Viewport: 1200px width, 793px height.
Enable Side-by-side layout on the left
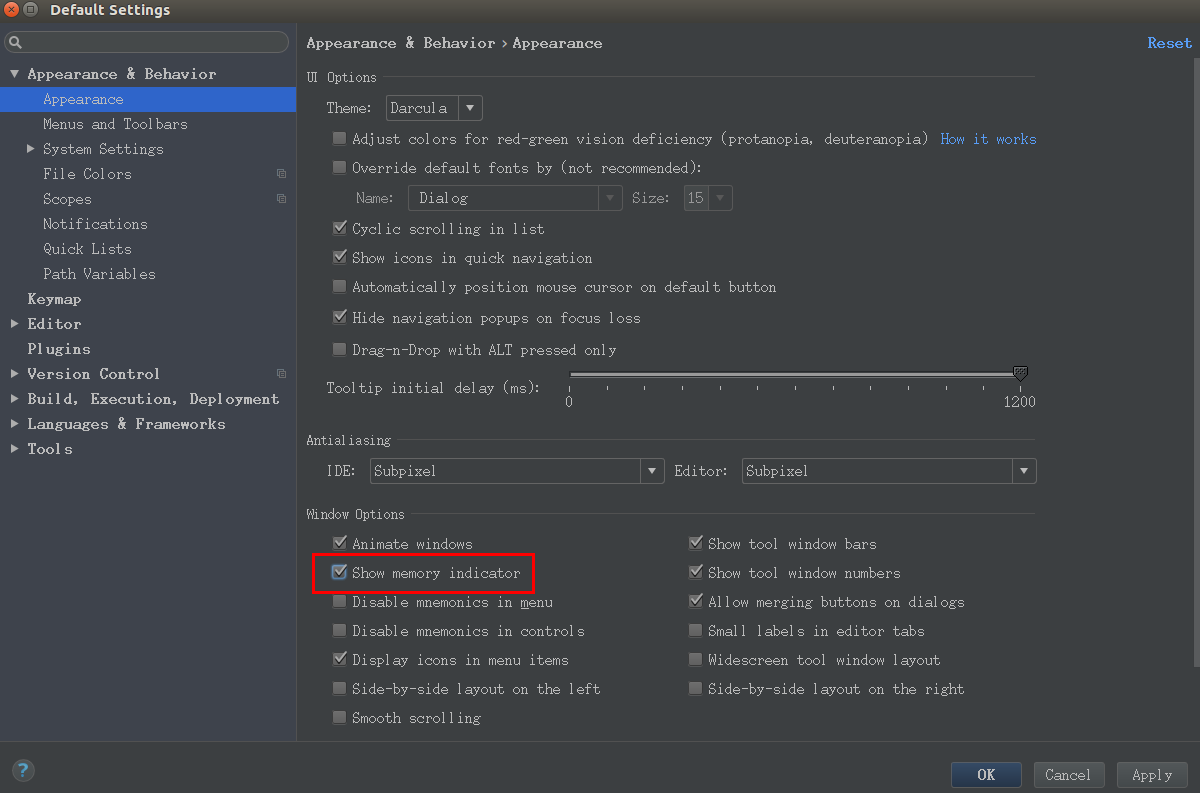pyautogui.click(x=340, y=689)
